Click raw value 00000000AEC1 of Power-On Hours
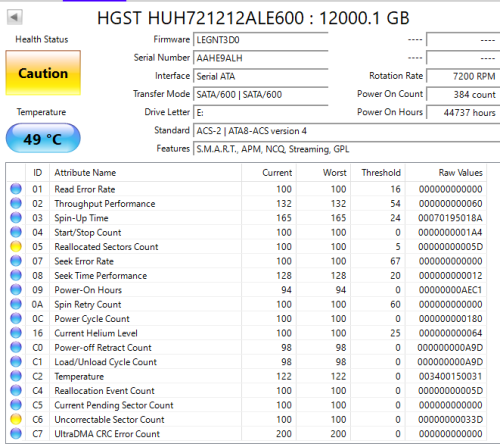This screenshot has width=500, height=447. (x=450, y=290)
